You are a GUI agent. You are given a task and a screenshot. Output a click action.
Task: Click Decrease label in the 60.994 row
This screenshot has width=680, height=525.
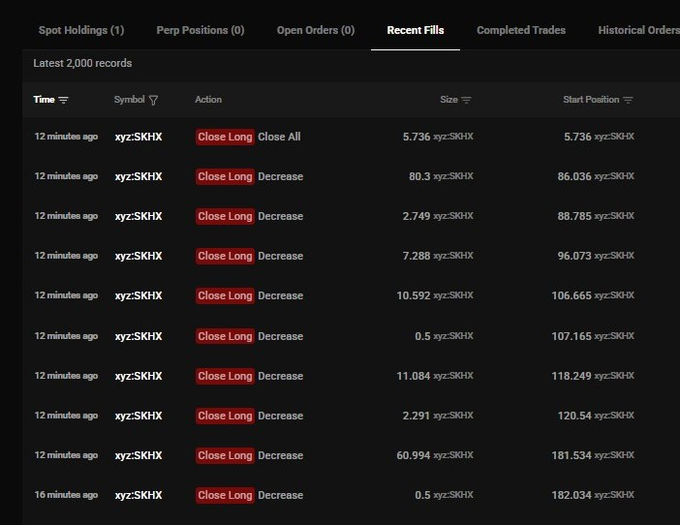tap(281, 456)
